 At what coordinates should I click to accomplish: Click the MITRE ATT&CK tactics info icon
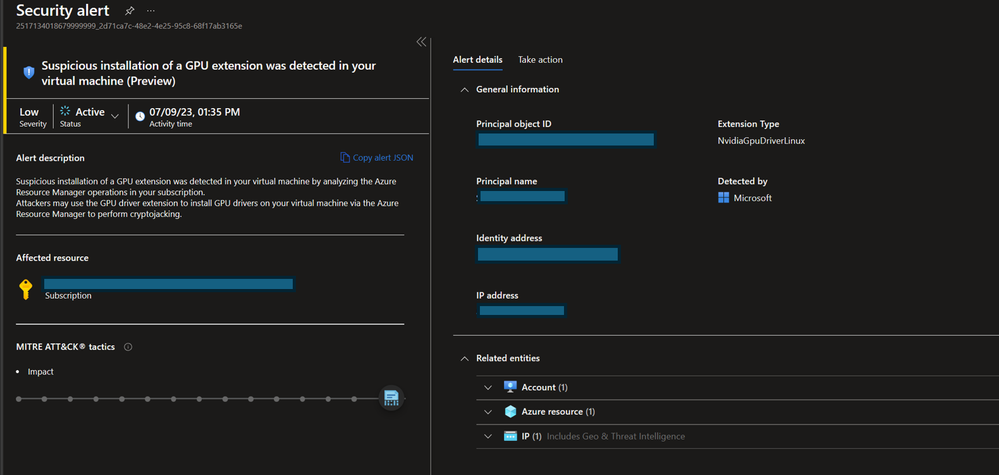tap(128, 347)
